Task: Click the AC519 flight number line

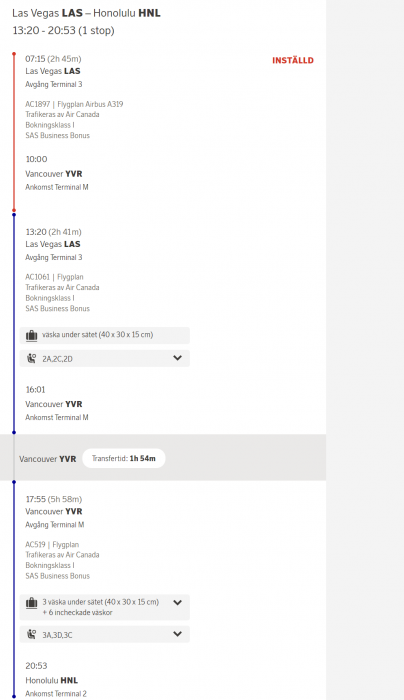Action: [52, 545]
